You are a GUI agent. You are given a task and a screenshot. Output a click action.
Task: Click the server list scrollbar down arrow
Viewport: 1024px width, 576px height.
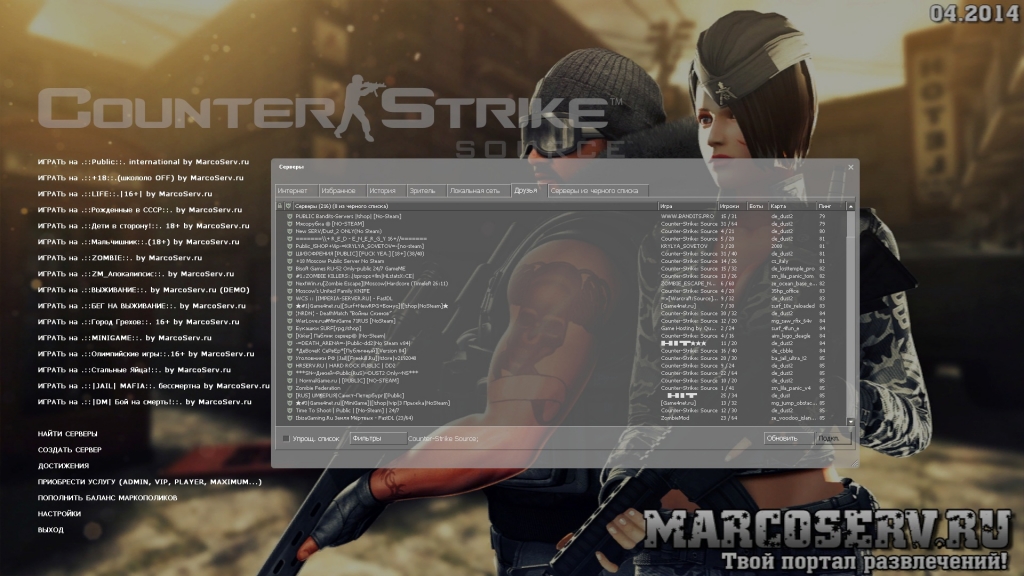coord(852,420)
